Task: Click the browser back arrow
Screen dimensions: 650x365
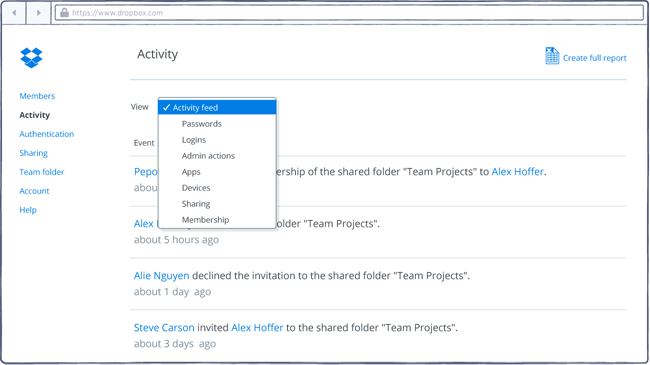Action: tap(15, 13)
